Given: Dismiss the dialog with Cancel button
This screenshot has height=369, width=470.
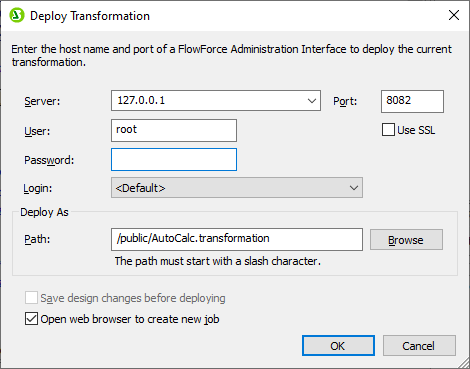Looking at the screenshot, I should pos(419,346).
